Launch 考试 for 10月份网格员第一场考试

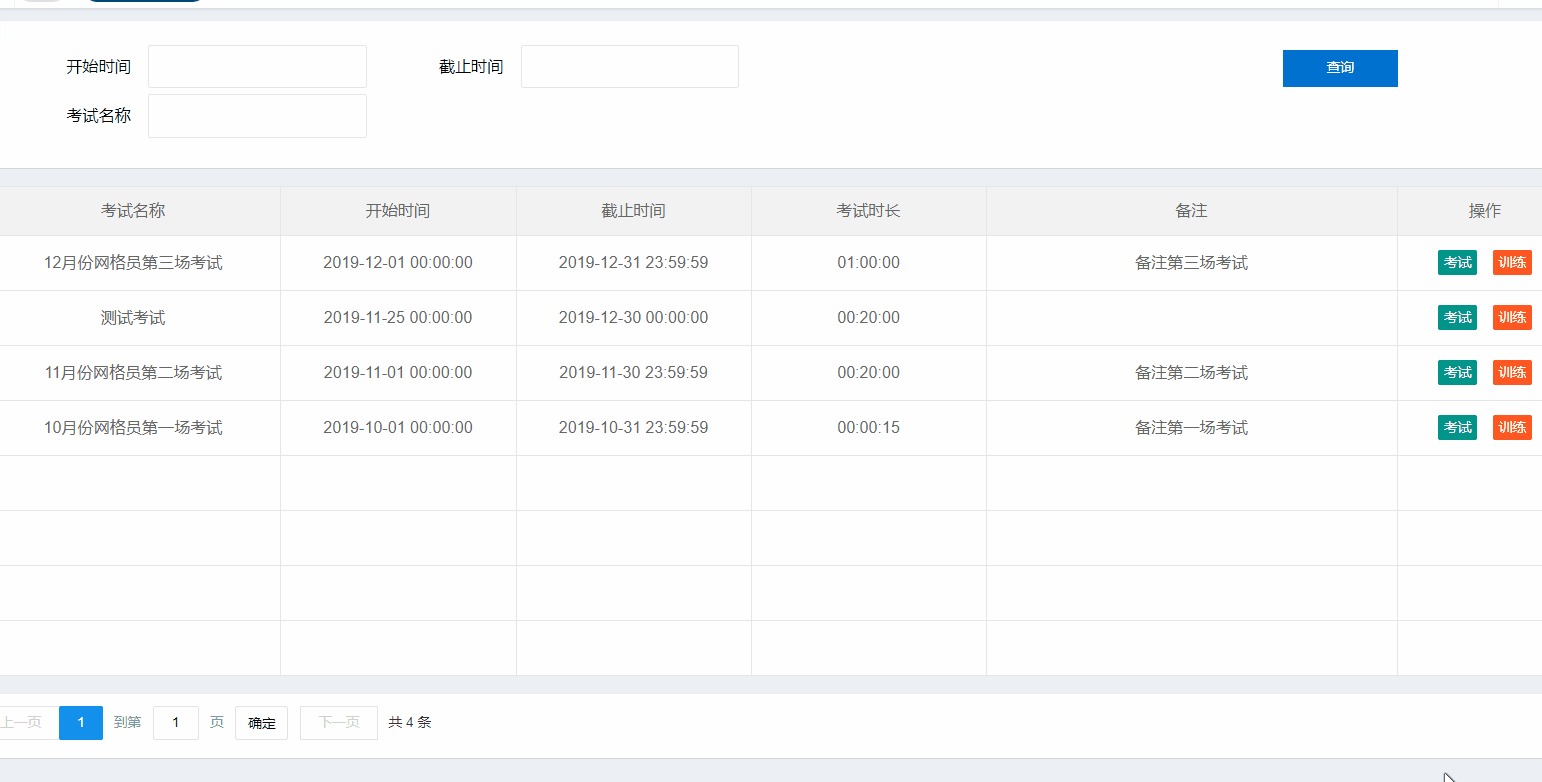[x=1457, y=428]
